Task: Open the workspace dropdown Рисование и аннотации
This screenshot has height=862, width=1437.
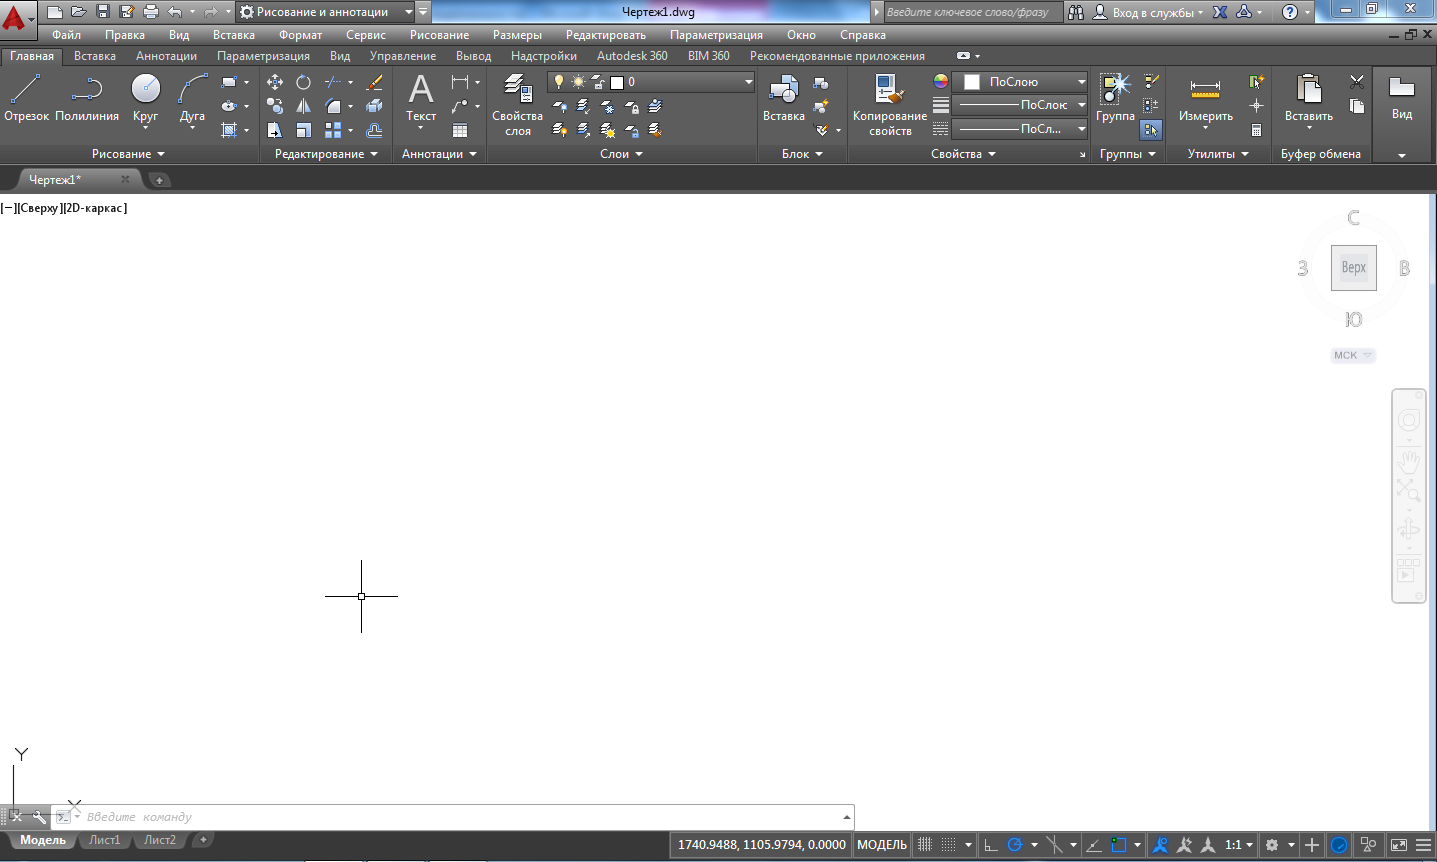Action: [x=325, y=12]
